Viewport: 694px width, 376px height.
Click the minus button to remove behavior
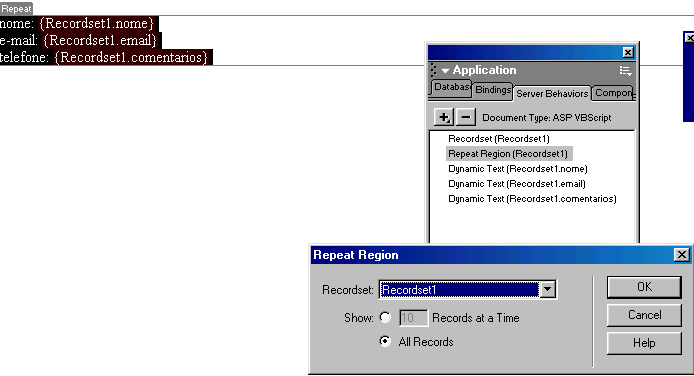(466, 117)
